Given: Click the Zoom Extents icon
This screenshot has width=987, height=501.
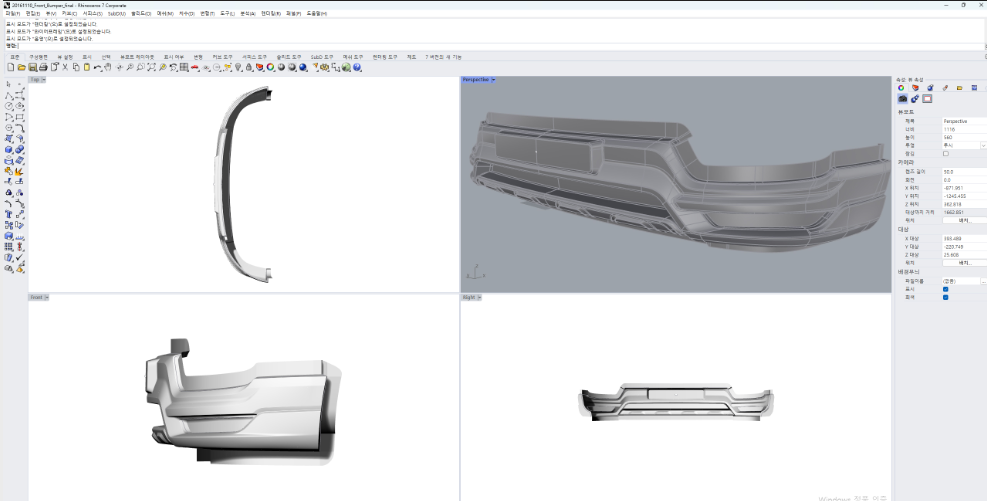Looking at the screenshot, I should tap(152, 67).
